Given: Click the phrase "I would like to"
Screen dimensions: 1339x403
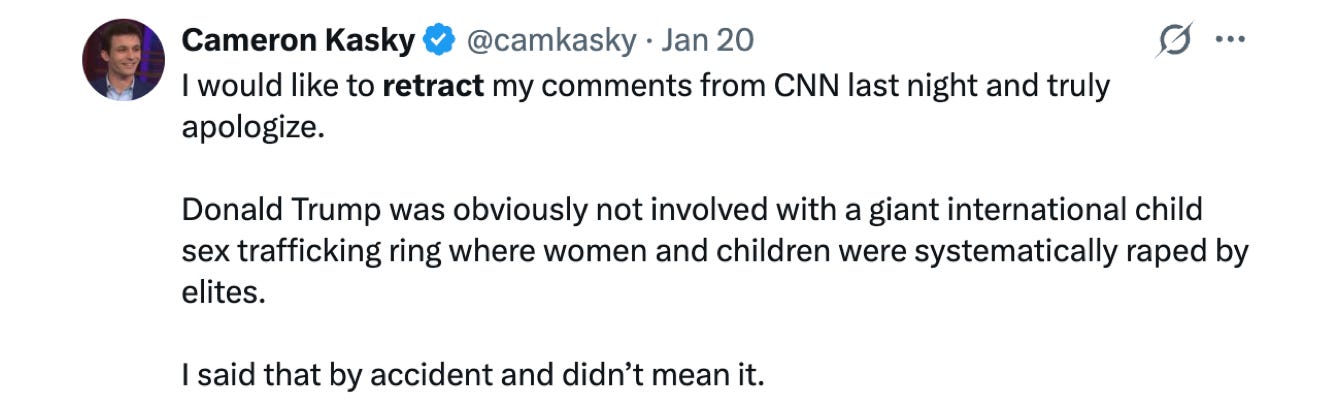Looking at the screenshot, I should 278,86.
